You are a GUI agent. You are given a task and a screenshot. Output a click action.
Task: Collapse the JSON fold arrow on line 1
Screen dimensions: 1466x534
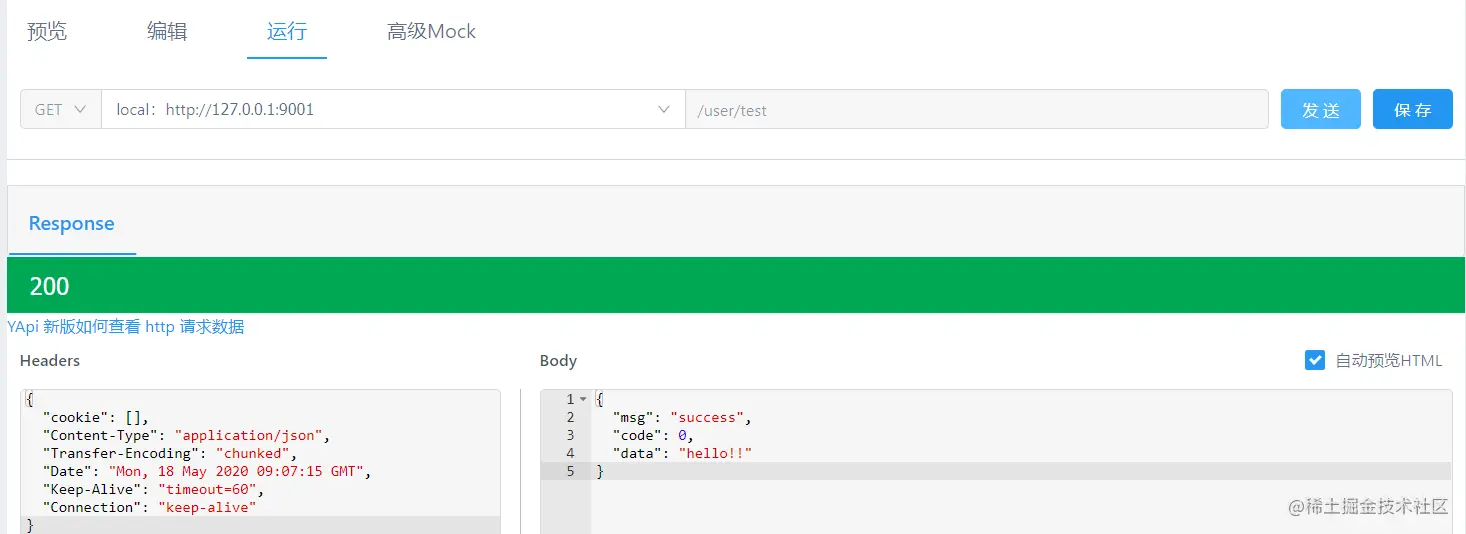pyautogui.click(x=583, y=399)
